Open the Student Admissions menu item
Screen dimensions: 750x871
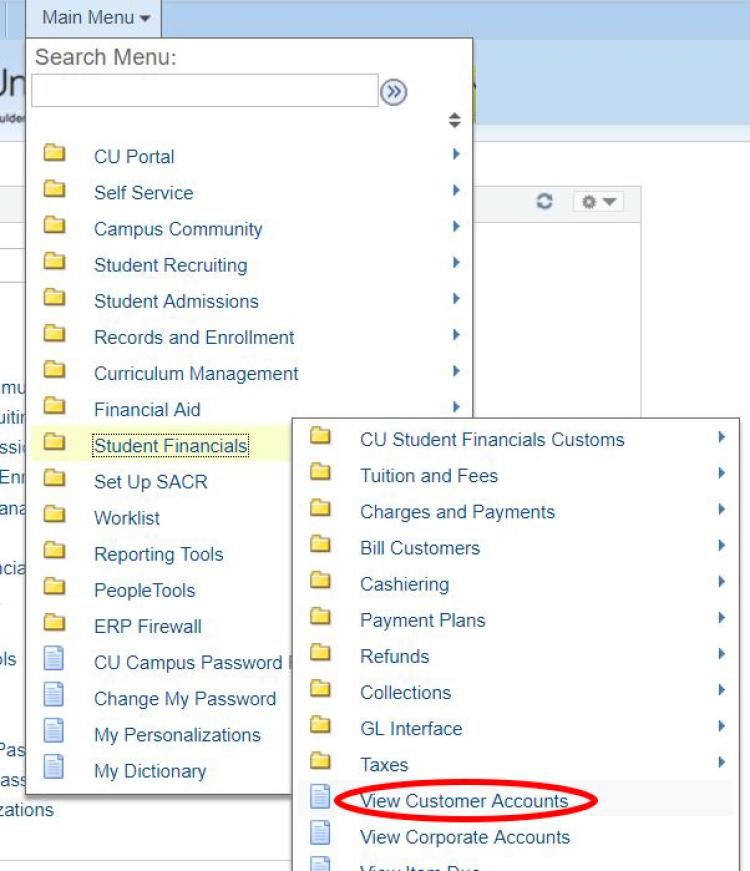pyautogui.click(x=176, y=301)
